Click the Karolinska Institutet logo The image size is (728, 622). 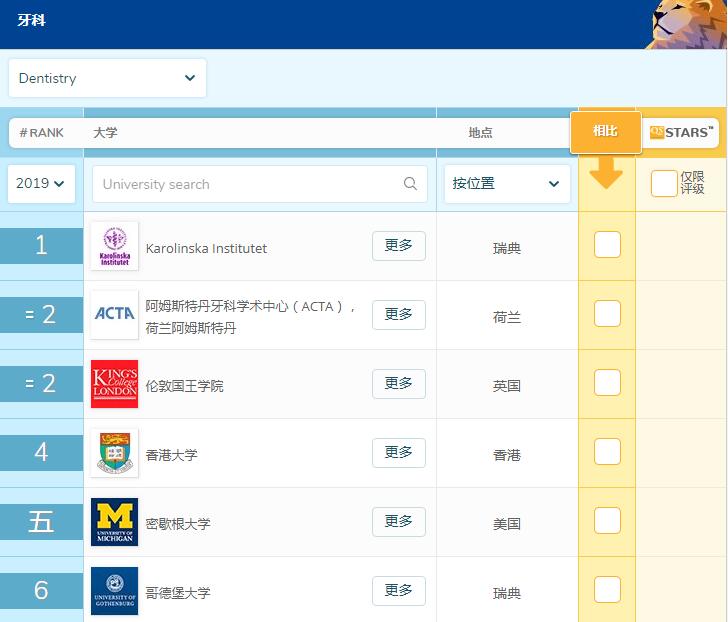tap(114, 247)
